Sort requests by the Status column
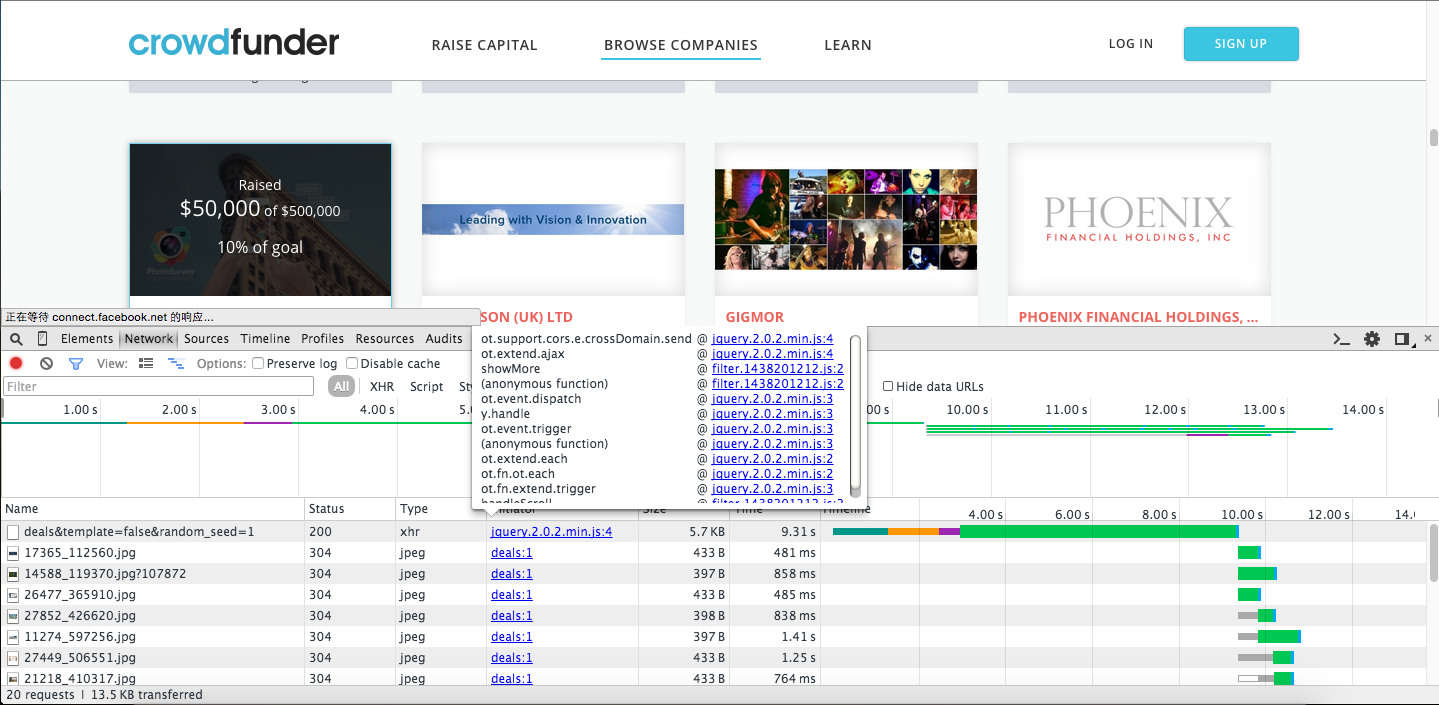This screenshot has height=705, width=1439. click(x=349, y=509)
